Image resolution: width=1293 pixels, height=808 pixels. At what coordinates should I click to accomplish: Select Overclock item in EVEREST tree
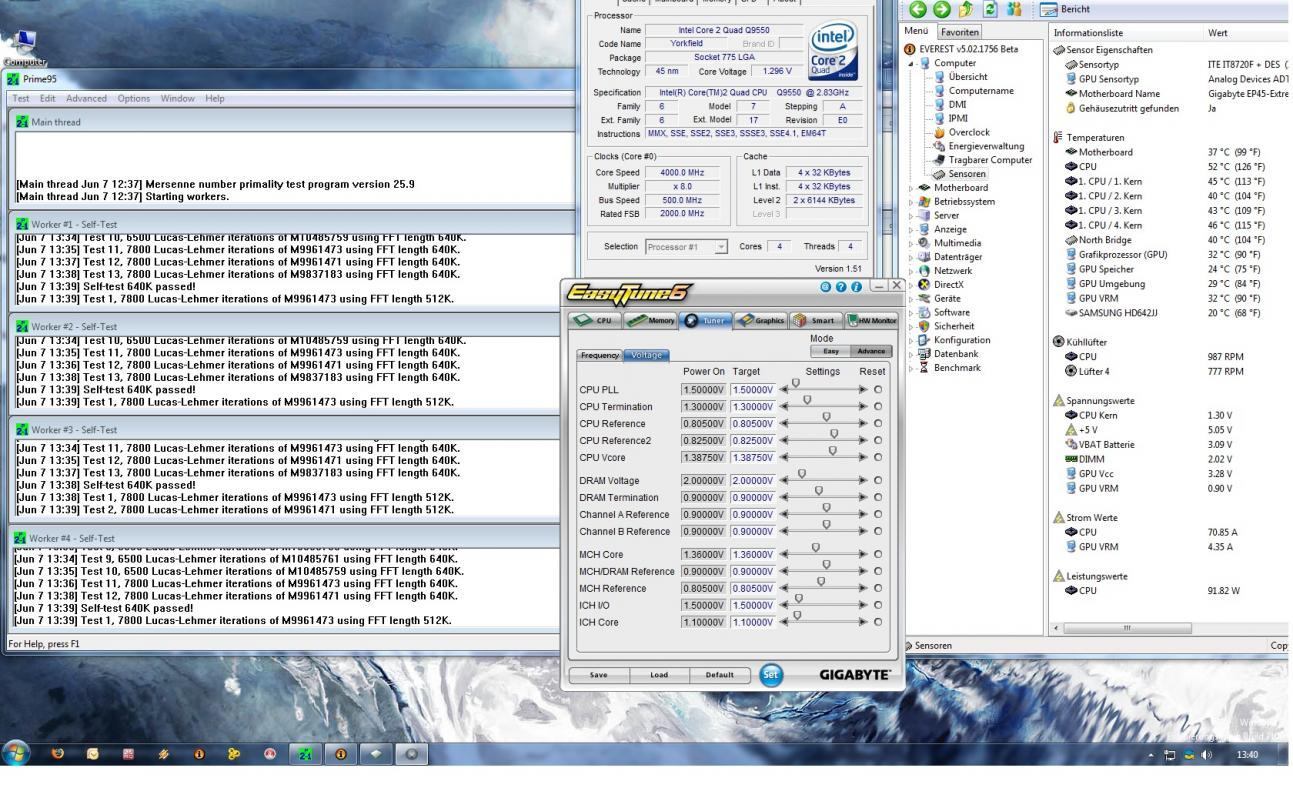click(x=961, y=132)
